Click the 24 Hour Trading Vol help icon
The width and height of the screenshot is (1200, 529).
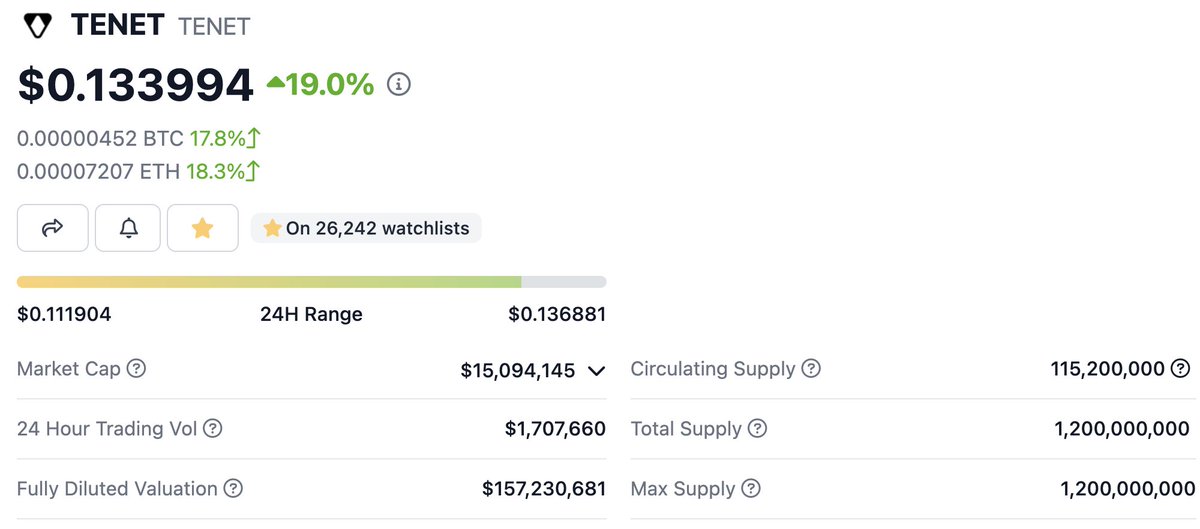pyautogui.click(x=213, y=429)
